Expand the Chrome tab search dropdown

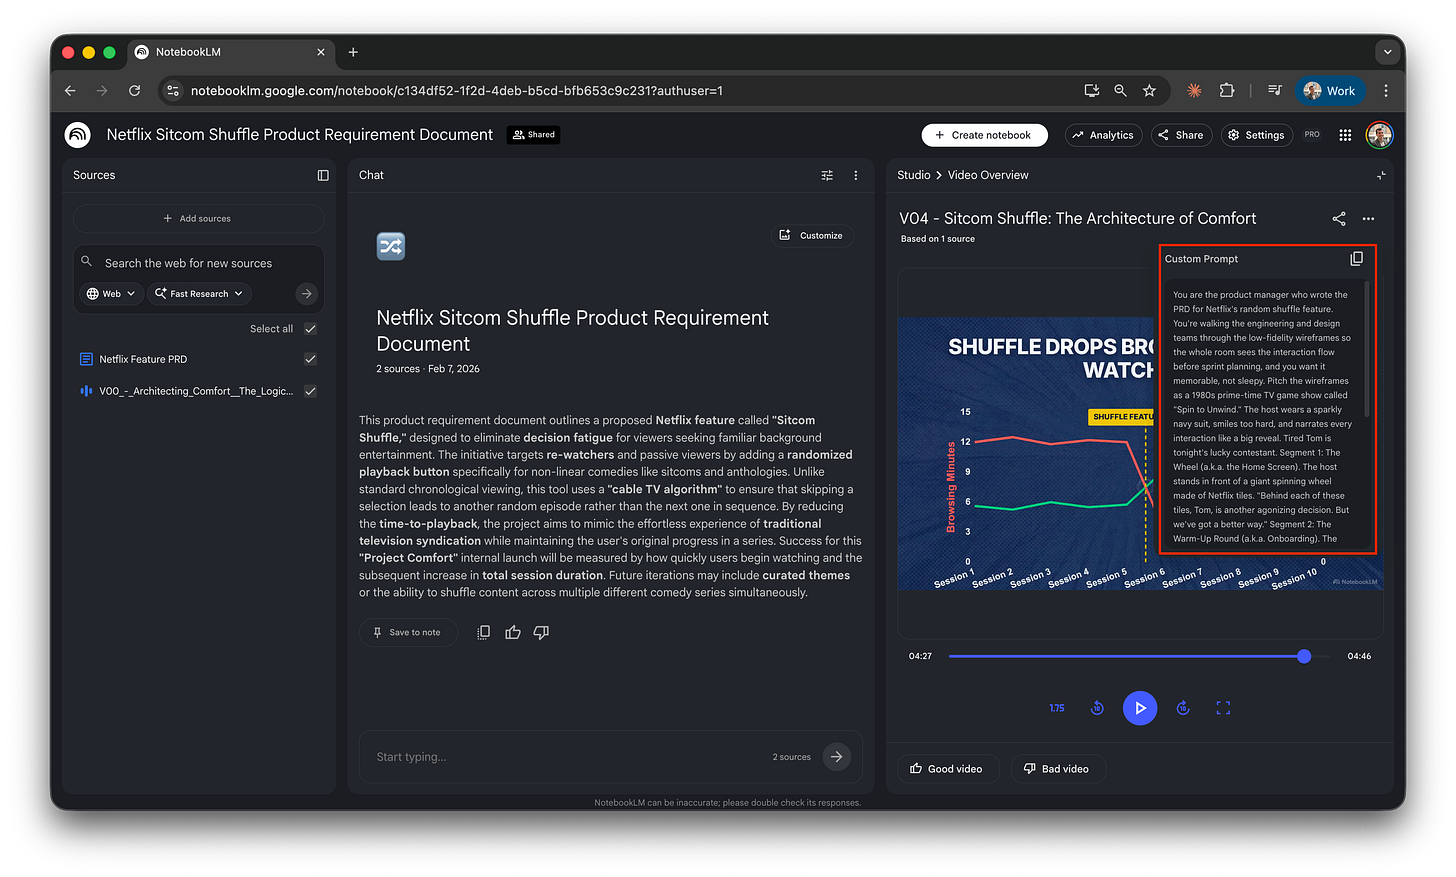(1387, 52)
